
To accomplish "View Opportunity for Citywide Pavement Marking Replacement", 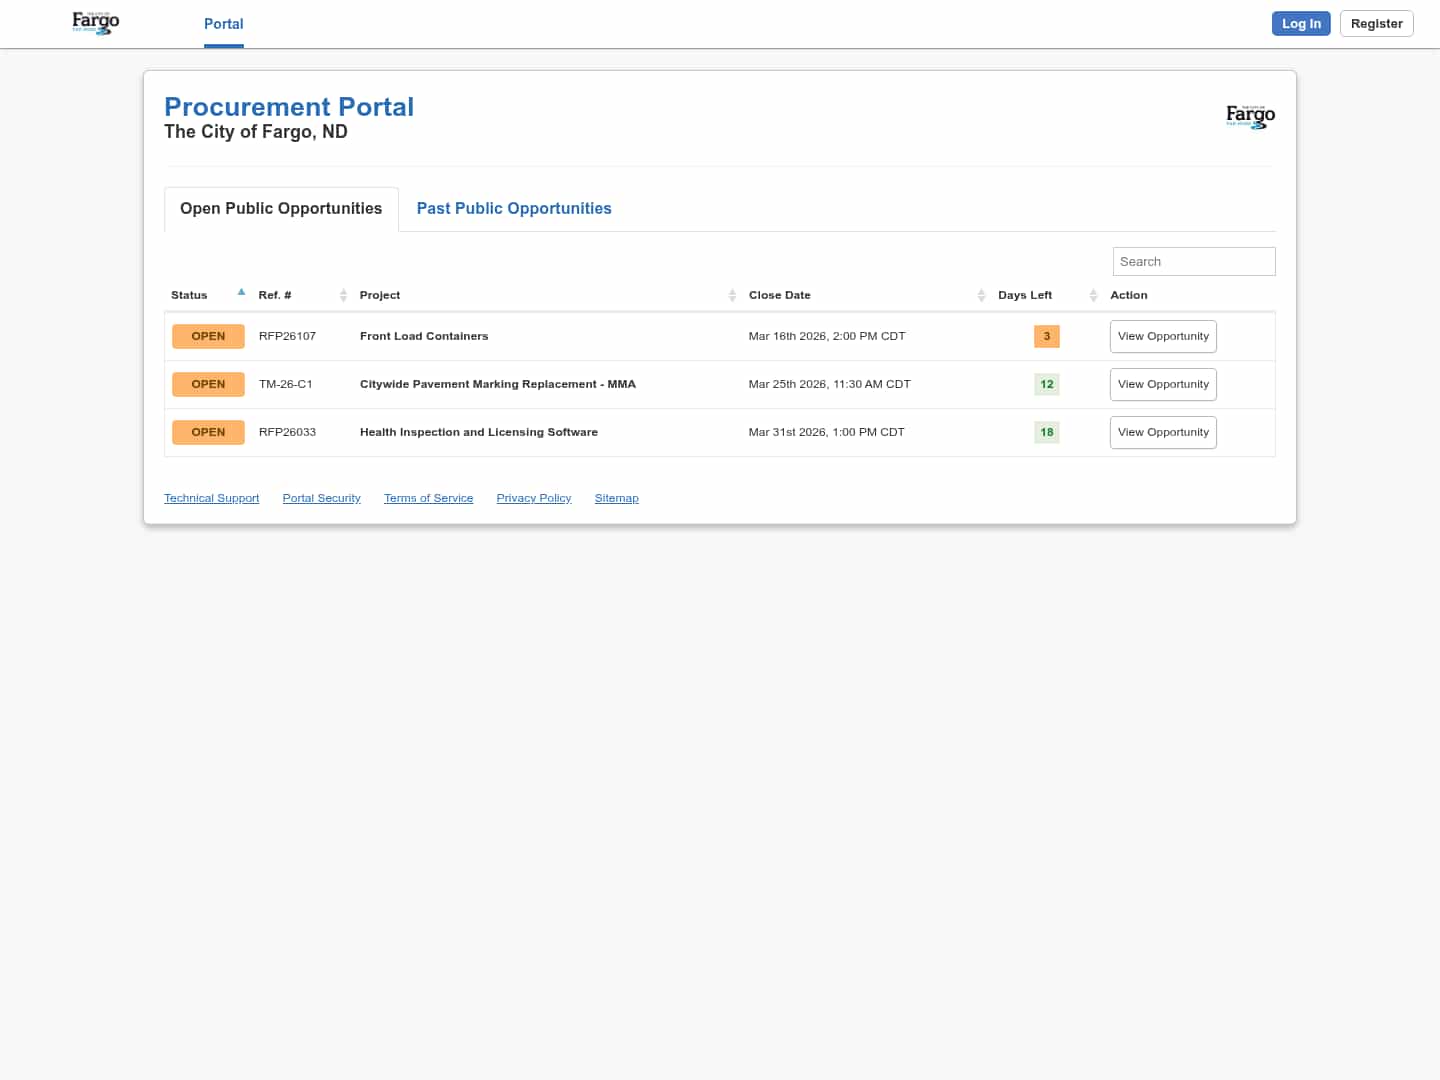I will 1163,385.
